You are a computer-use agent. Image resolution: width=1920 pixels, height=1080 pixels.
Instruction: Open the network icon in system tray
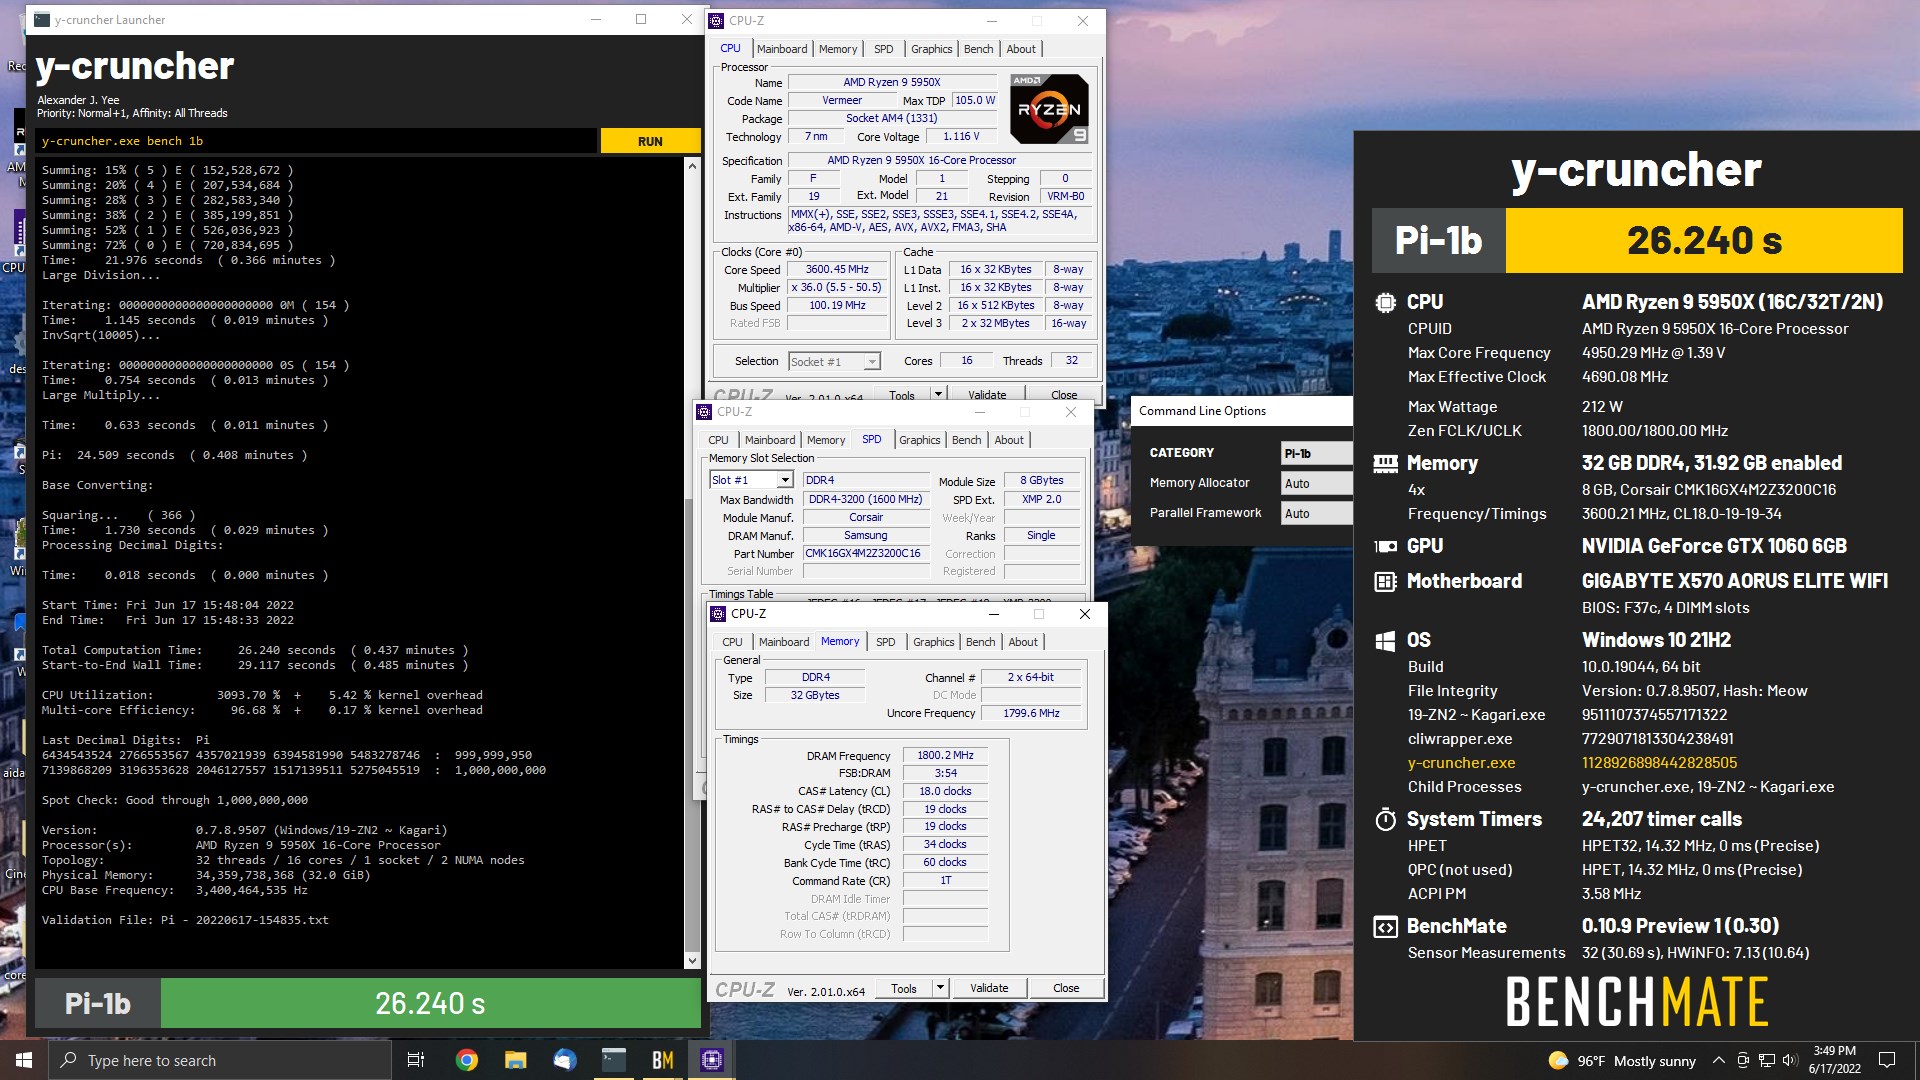click(1767, 1061)
